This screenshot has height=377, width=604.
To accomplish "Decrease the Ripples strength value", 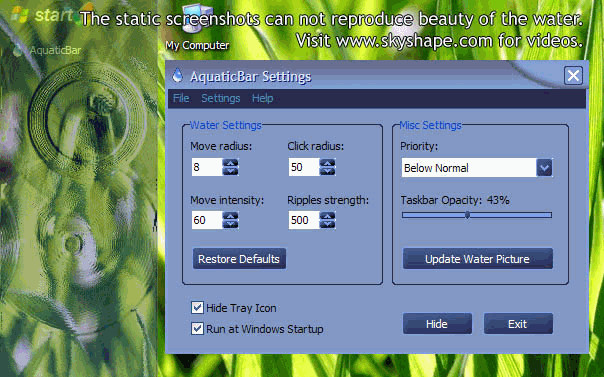I will (x=327, y=224).
